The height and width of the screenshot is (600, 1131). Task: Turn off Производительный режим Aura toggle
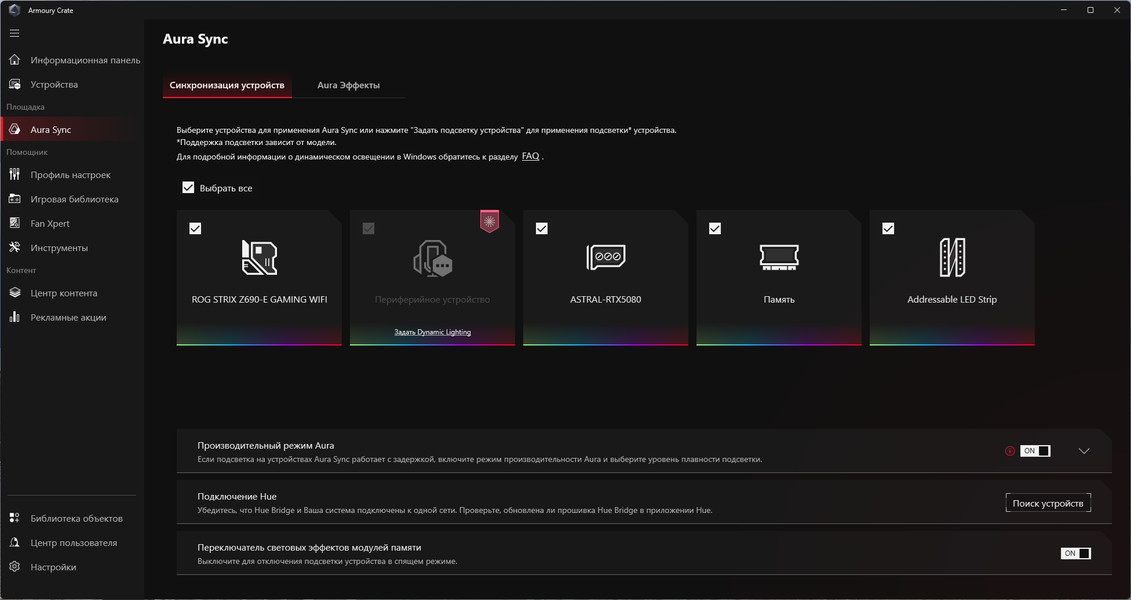coord(1035,451)
